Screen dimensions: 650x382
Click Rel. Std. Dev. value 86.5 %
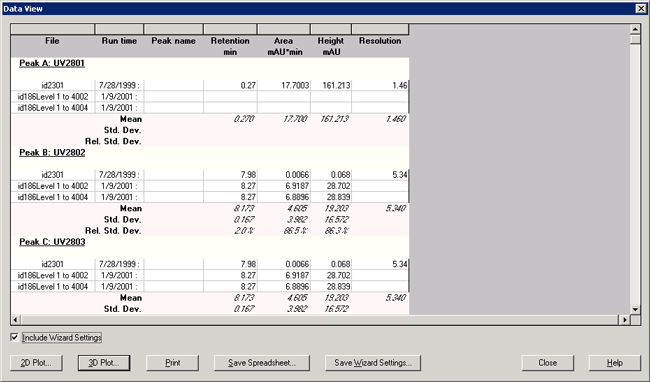pos(295,231)
